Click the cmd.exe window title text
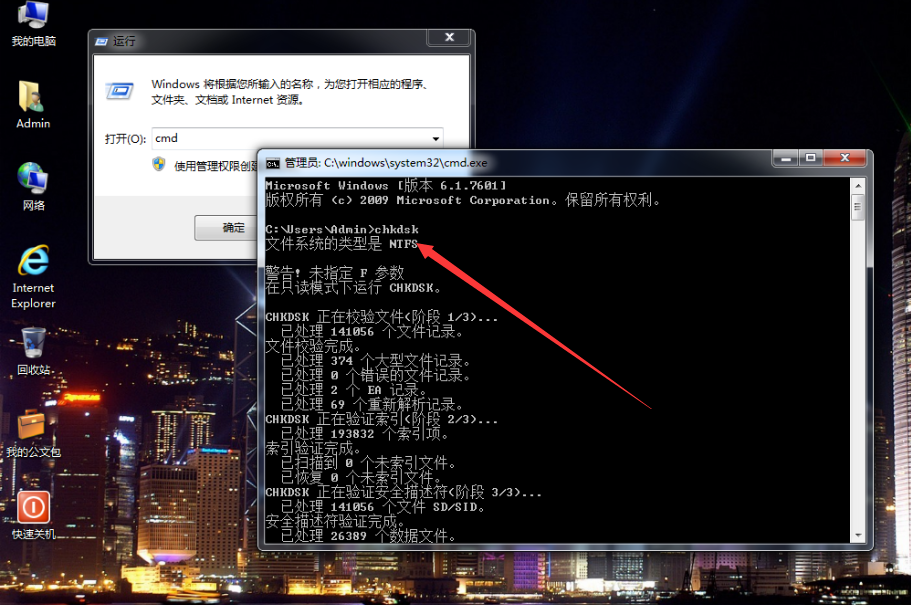 point(386,163)
